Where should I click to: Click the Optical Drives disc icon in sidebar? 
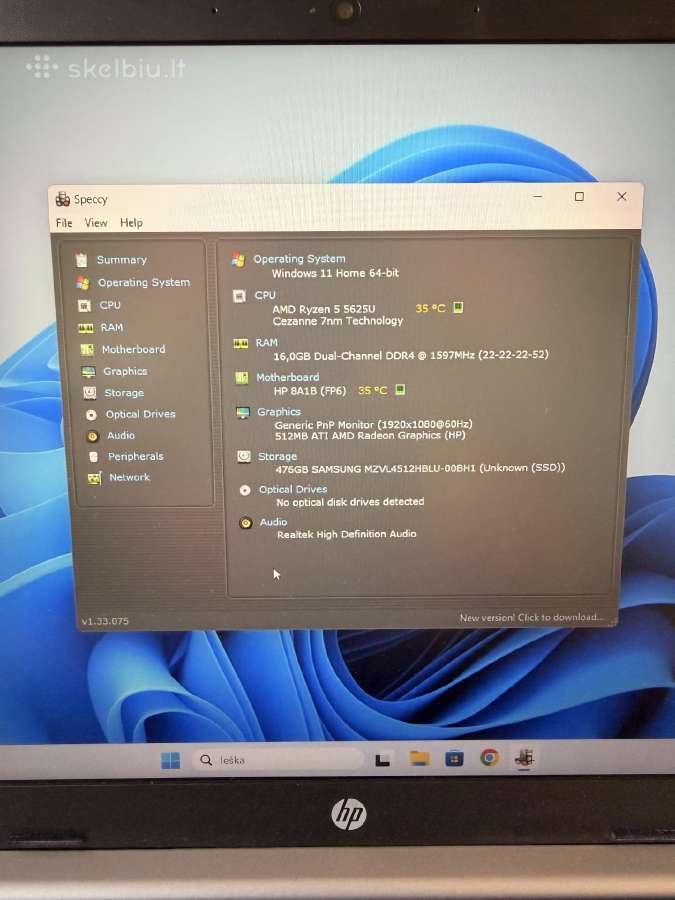coord(91,414)
